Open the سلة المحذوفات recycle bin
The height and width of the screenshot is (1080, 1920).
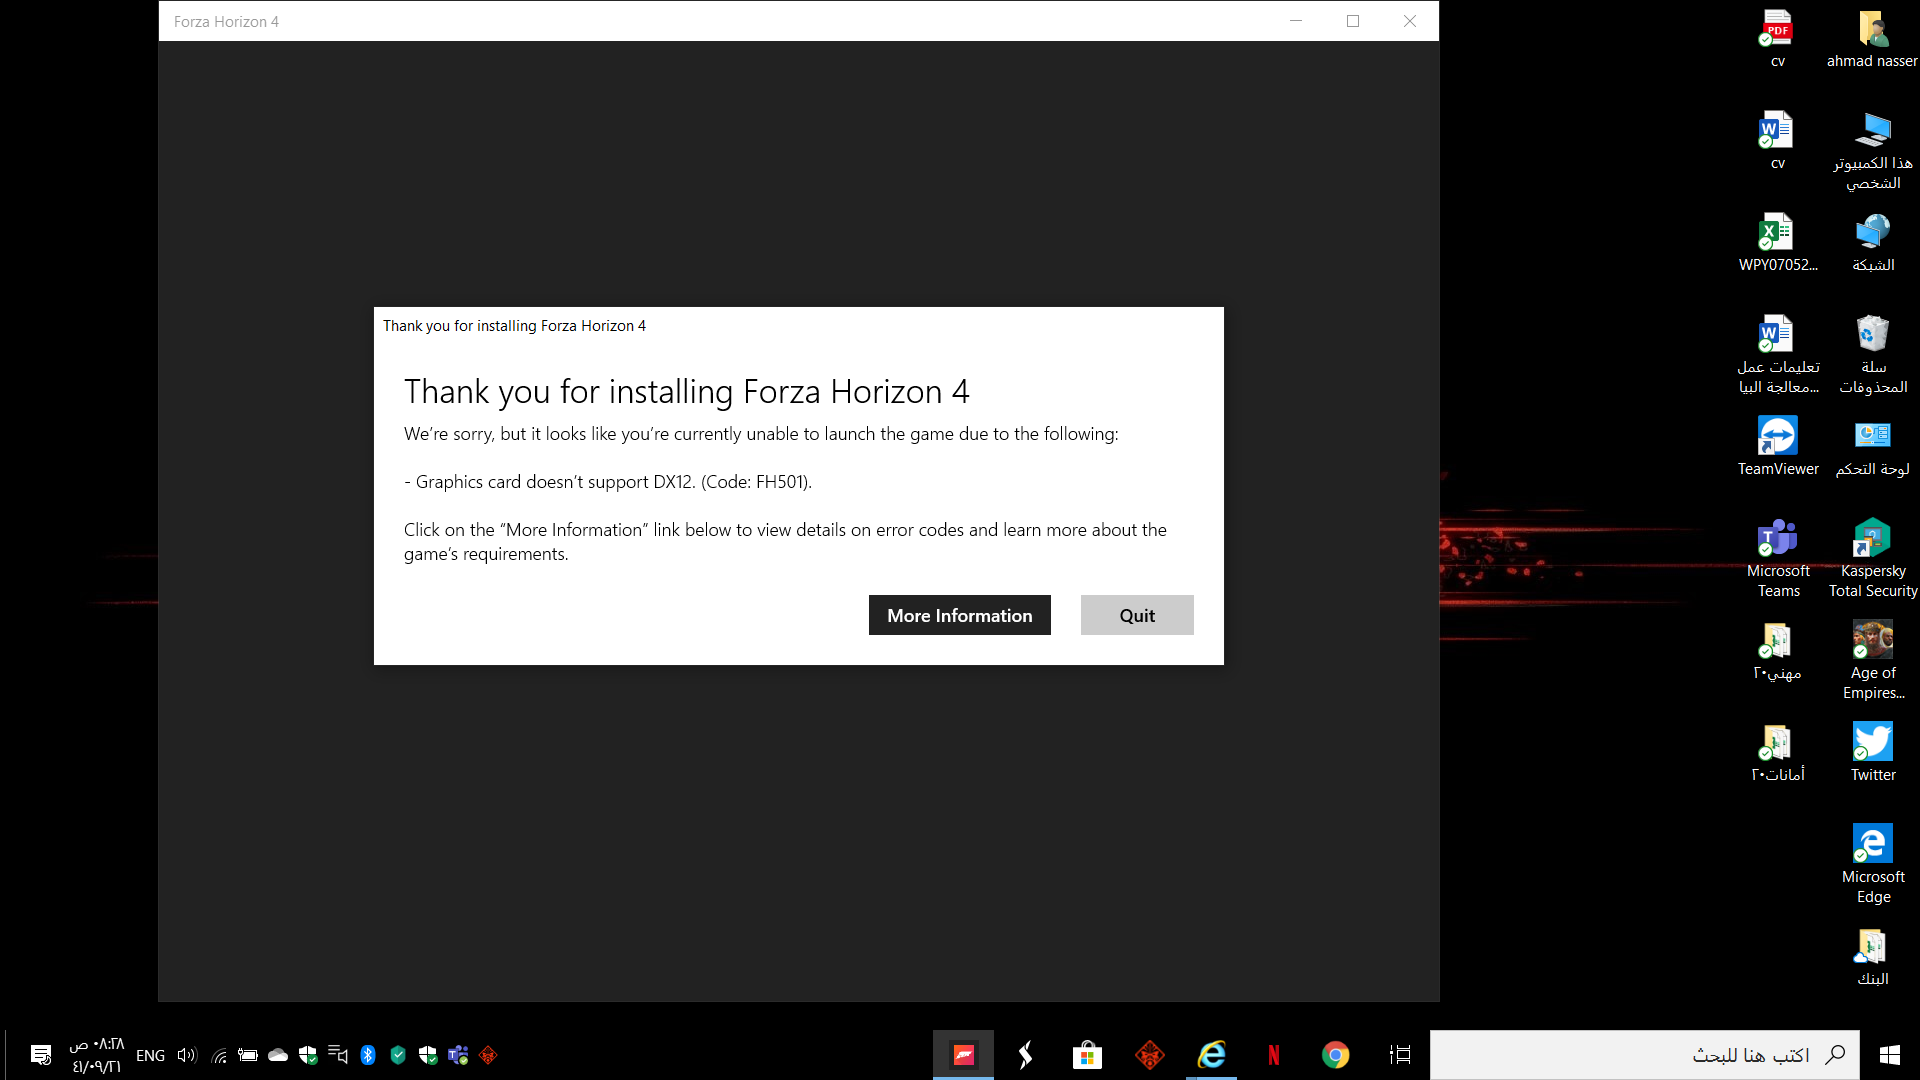point(1872,354)
